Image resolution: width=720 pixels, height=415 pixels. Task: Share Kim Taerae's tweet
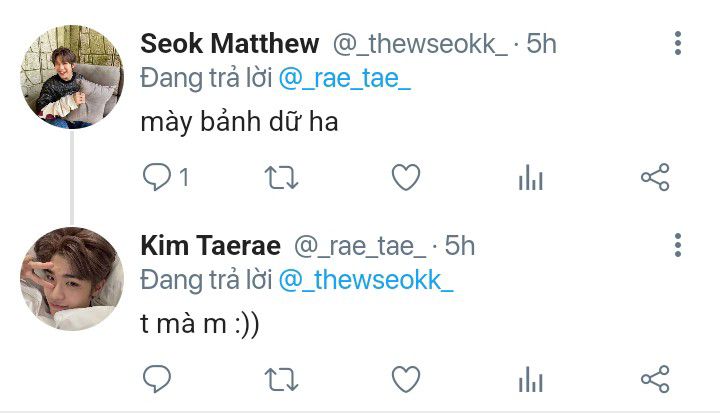pos(655,379)
